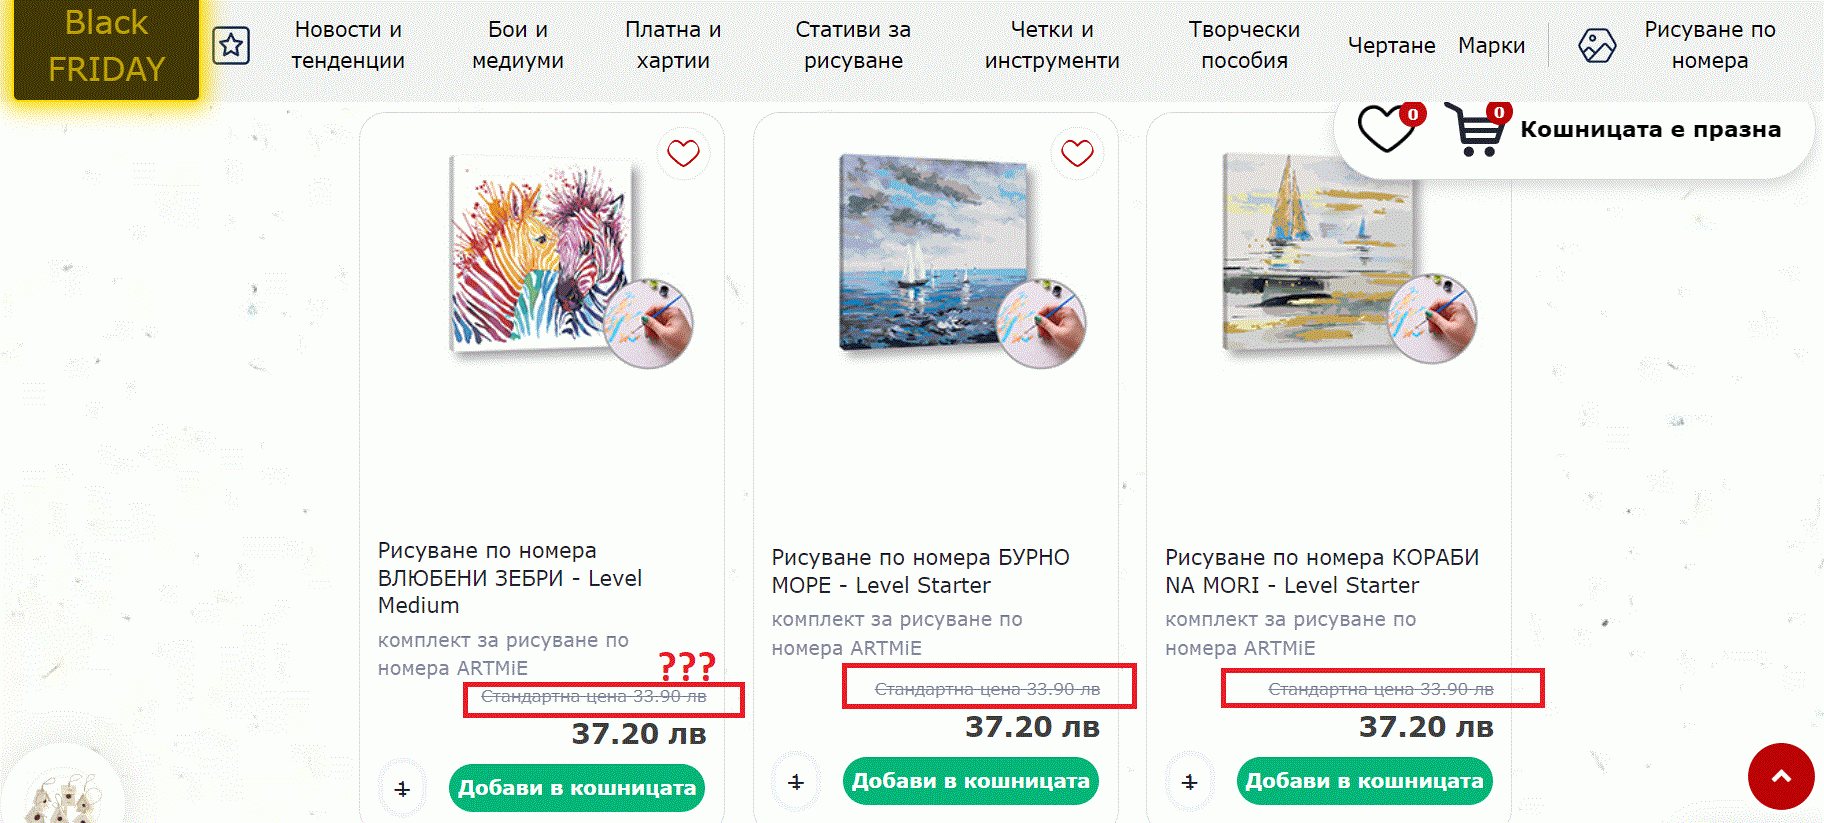Expand the Четки и инструменти menu
Screen dimensions: 1824x823
click(x=1052, y=45)
